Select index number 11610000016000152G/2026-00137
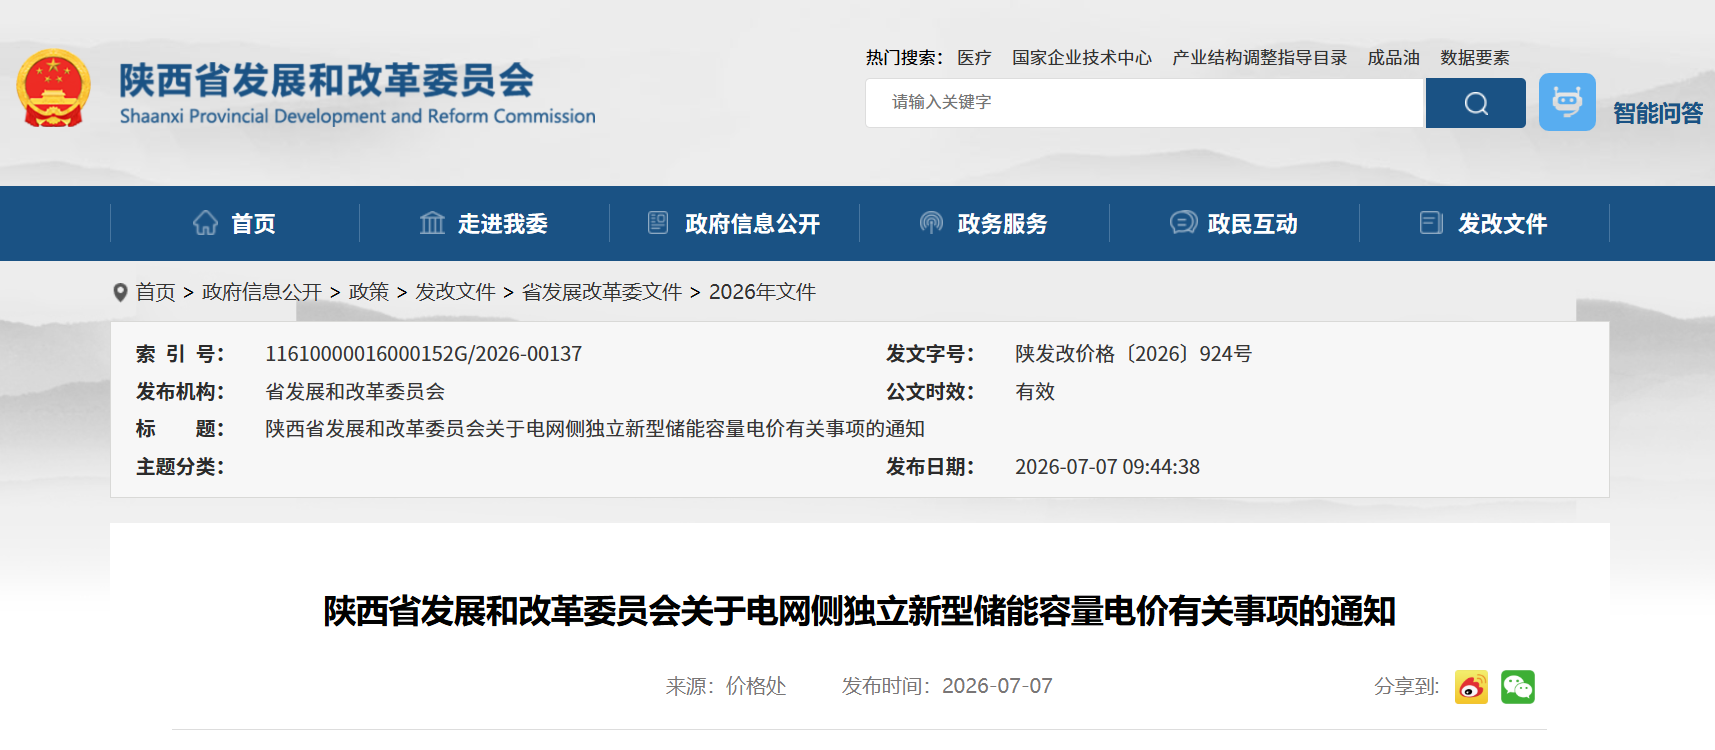1715x750 pixels. 423,354
